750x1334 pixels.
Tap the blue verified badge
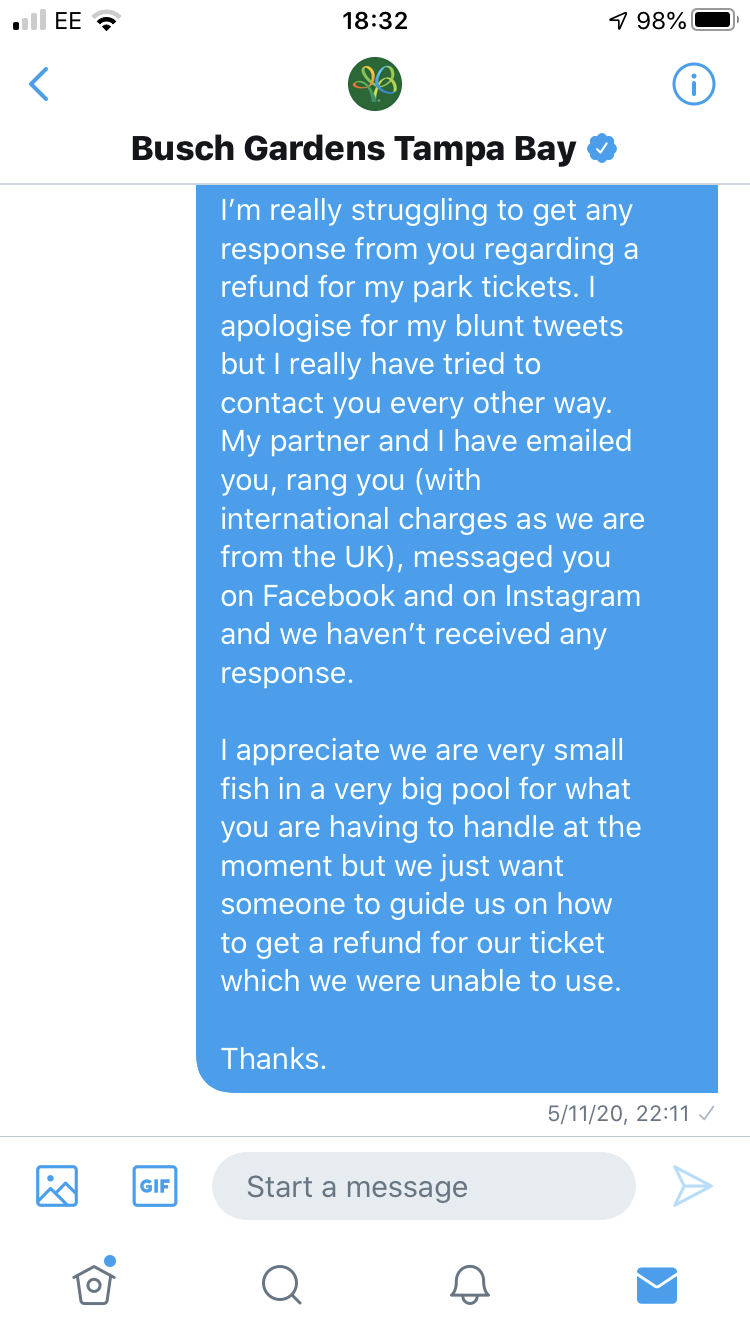(x=601, y=149)
